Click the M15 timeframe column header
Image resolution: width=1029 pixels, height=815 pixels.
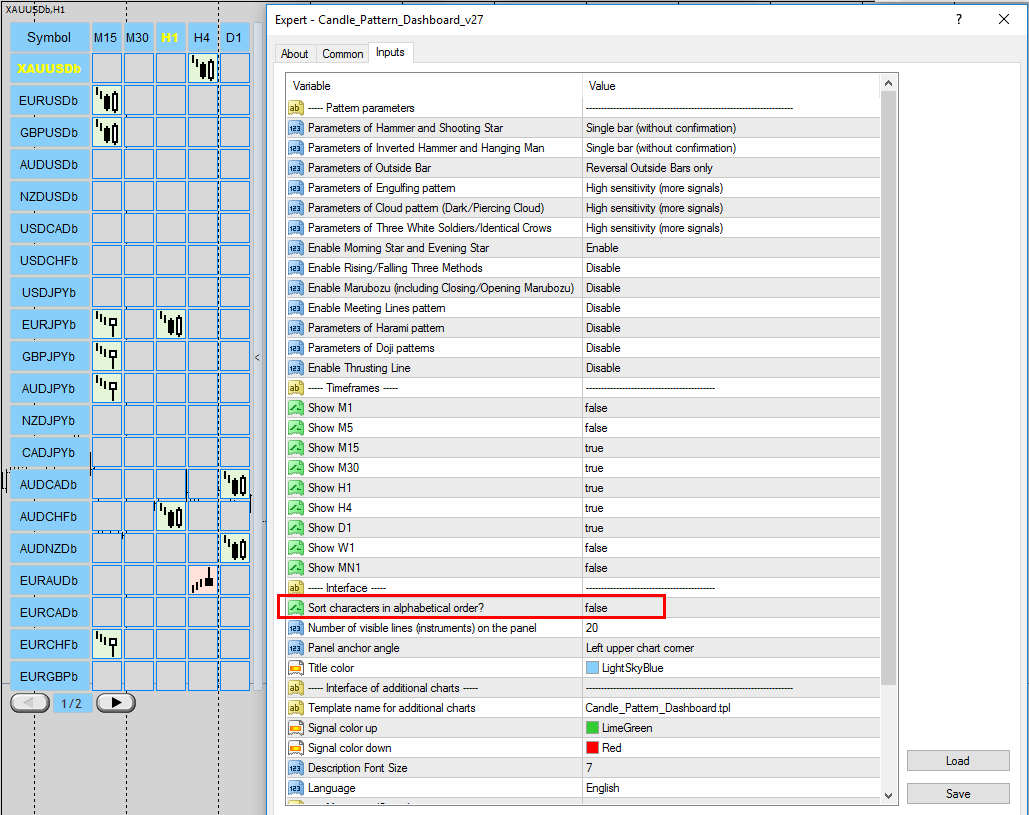click(106, 37)
